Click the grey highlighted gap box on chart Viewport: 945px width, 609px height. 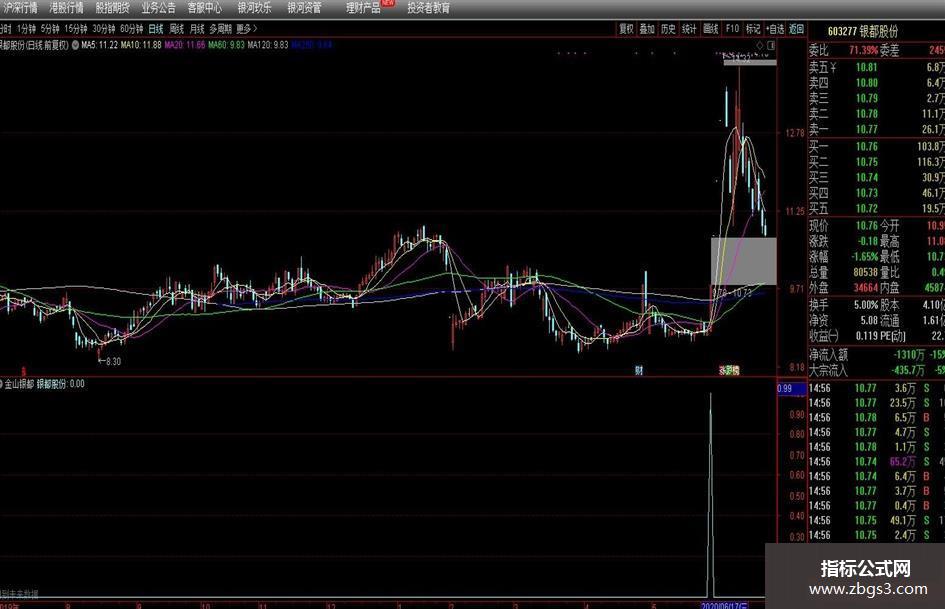point(744,261)
